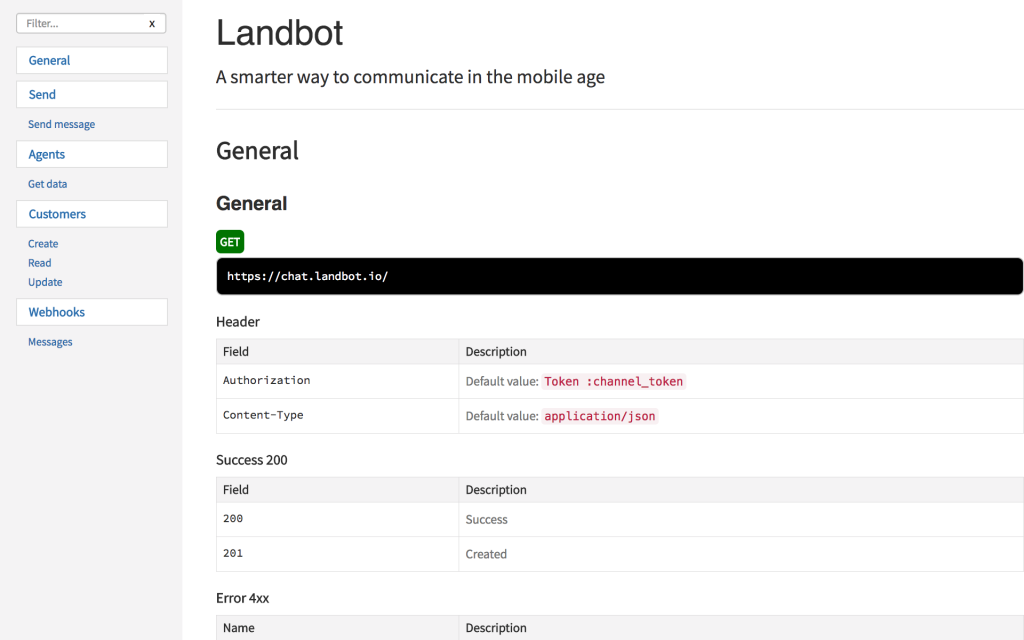Click the tagline about the mobile age

click(x=410, y=77)
